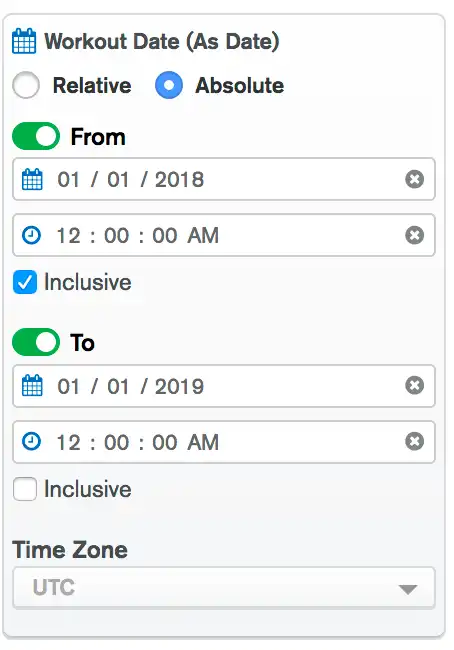Image resolution: width=454 pixels, height=650 pixels.
Task: Clear the From date 01/01/2018 field
Action: (x=414, y=179)
